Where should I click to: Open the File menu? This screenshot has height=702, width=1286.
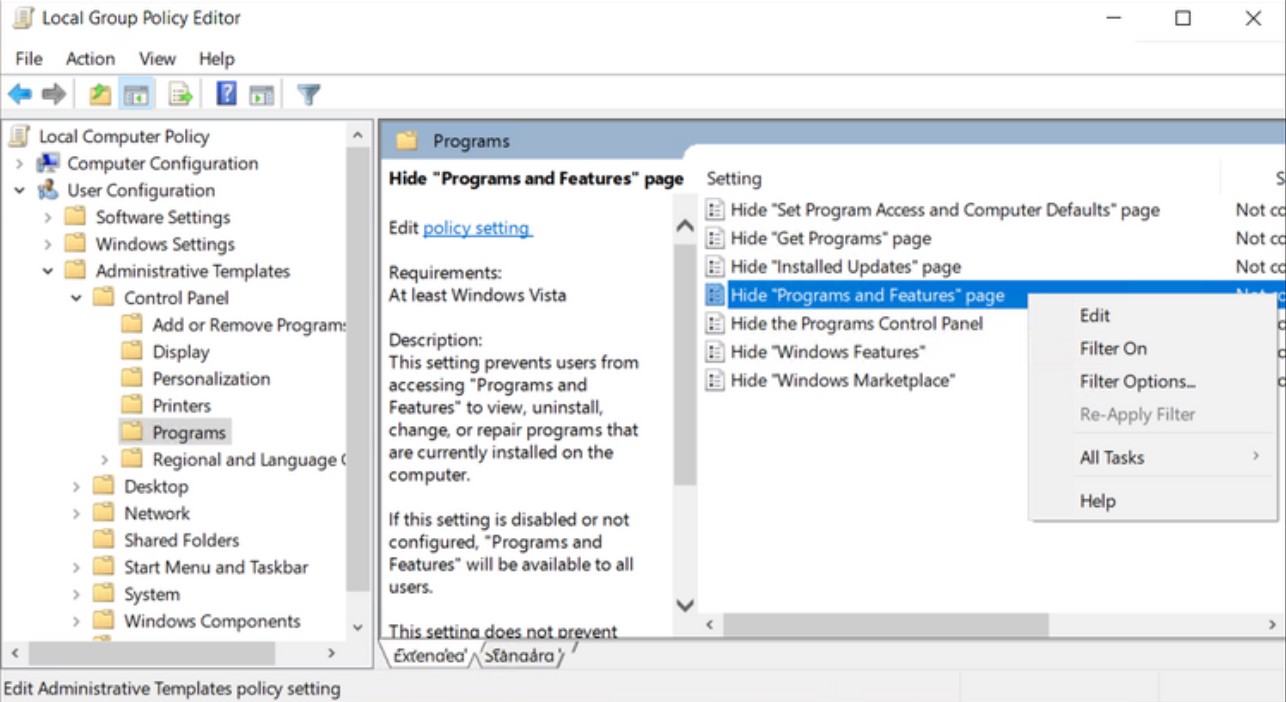coord(29,59)
